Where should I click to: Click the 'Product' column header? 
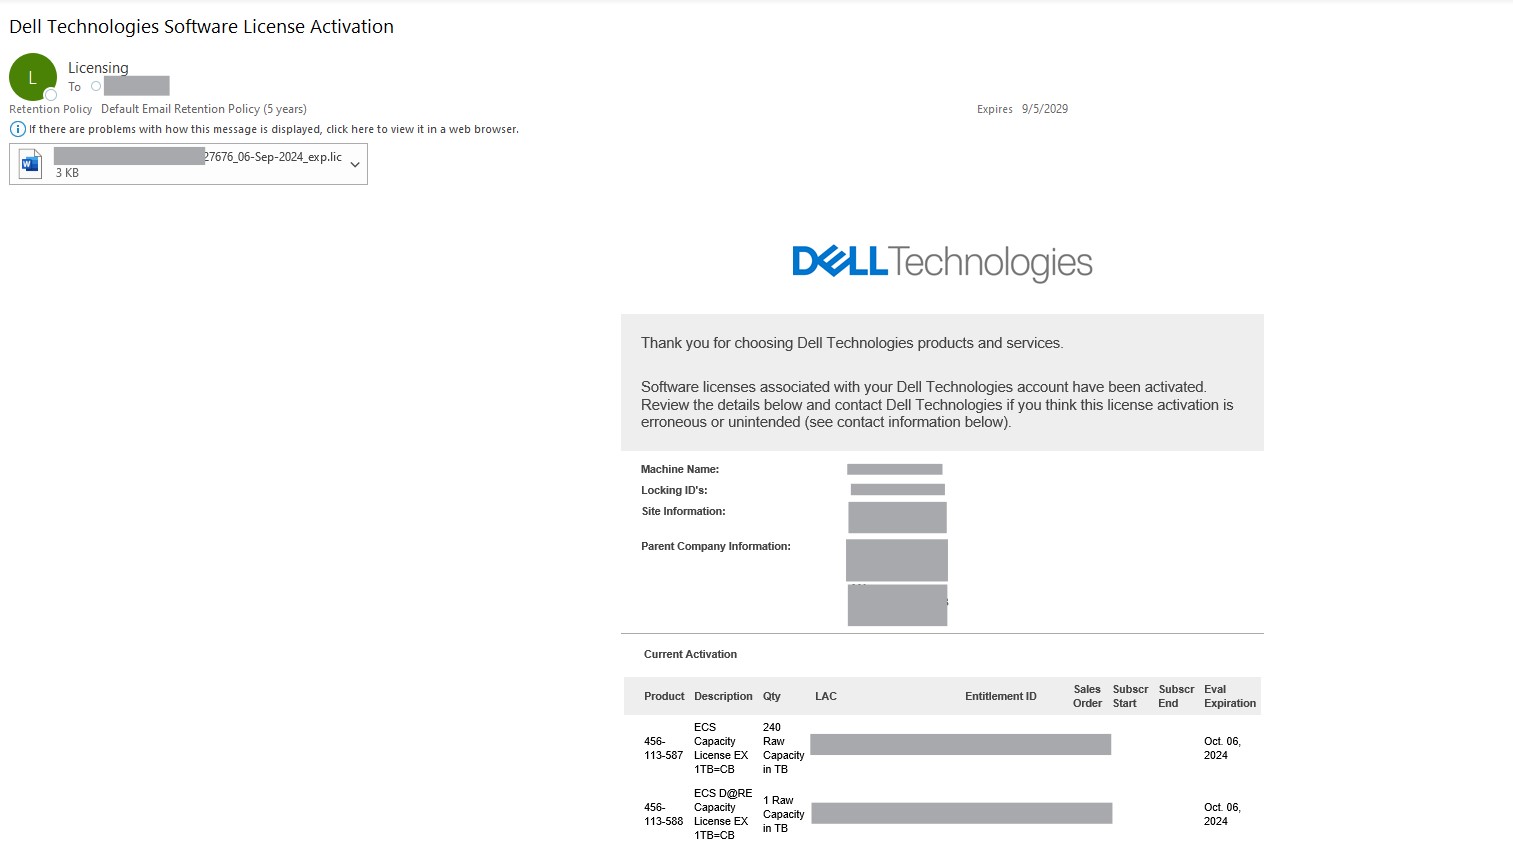pos(664,696)
